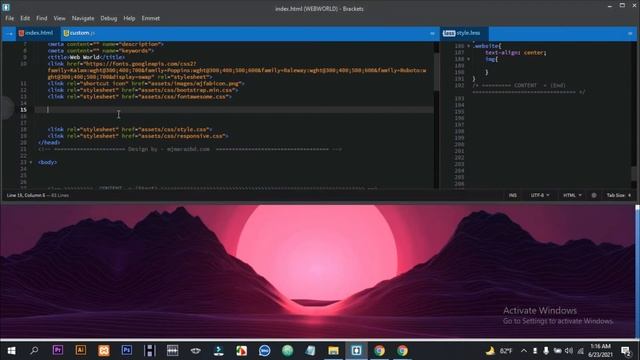This screenshot has height=360, width=640.
Task: Open the File menu
Action: click(x=9, y=18)
